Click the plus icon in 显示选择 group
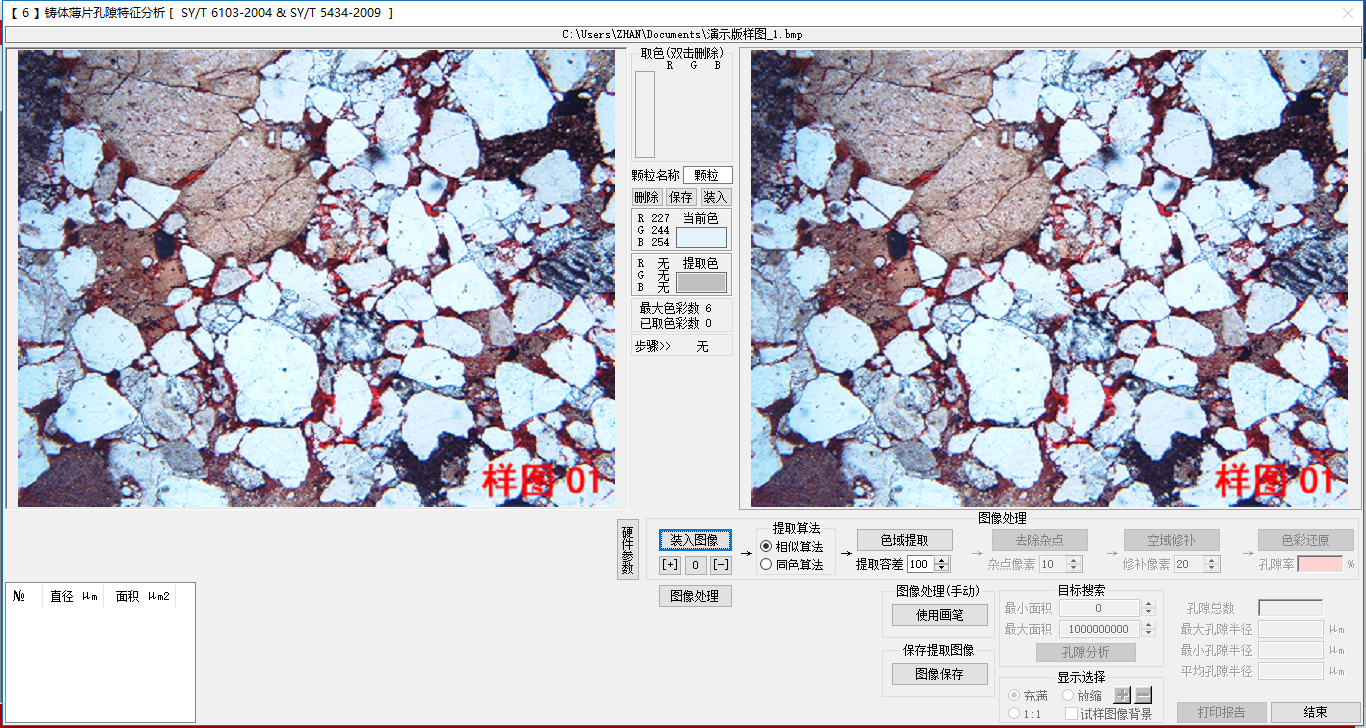1366x728 pixels. tap(1123, 695)
